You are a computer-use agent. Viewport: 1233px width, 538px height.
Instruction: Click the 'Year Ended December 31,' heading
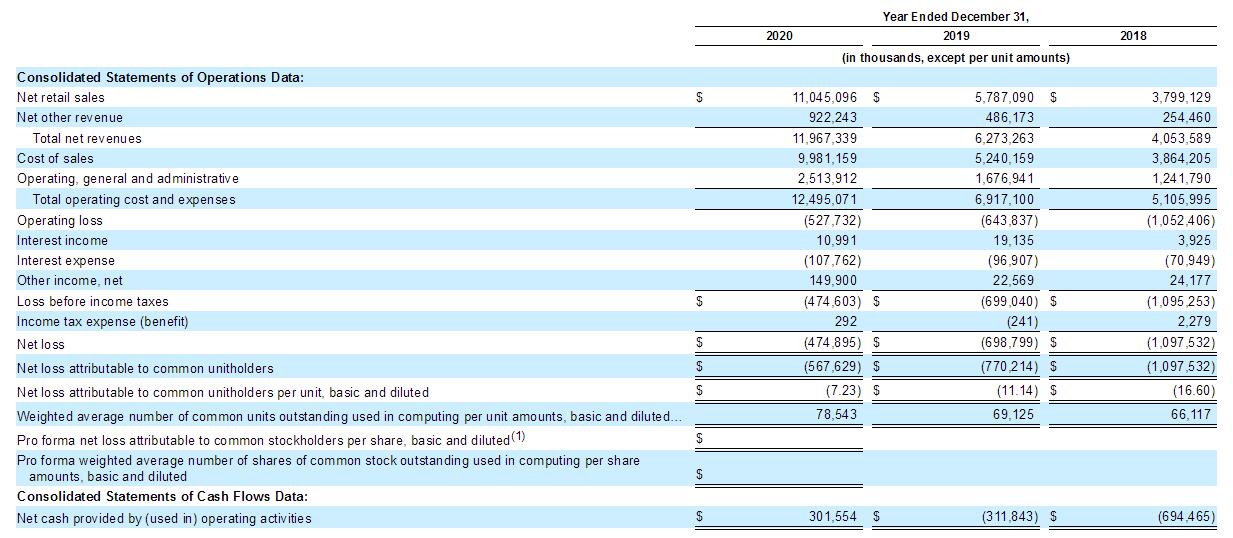pyautogui.click(x=956, y=17)
